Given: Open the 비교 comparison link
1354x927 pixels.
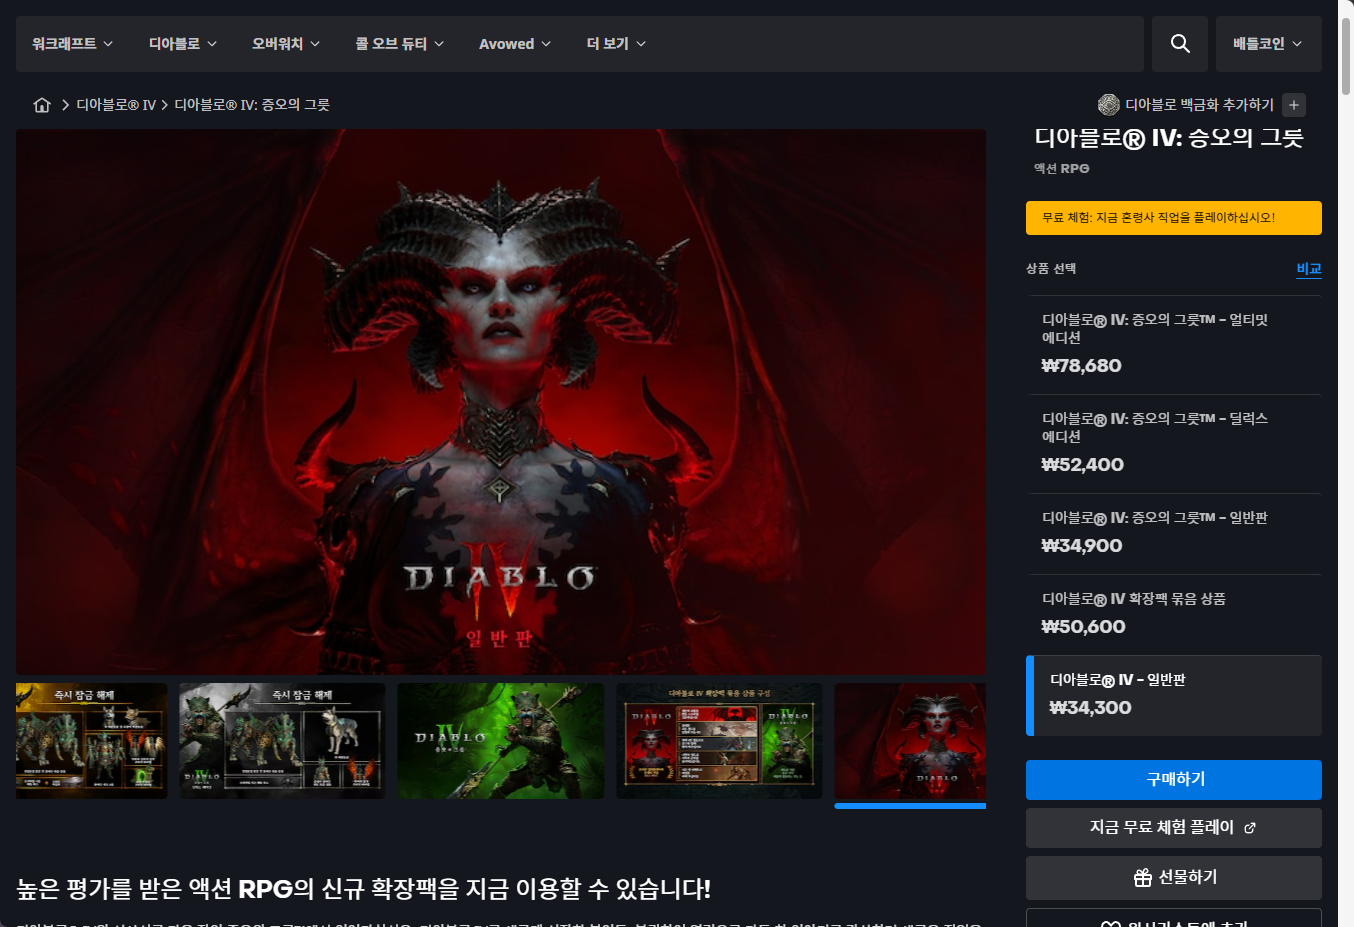Looking at the screenshot, I should pyautogui.click(x=1309, y=269).
